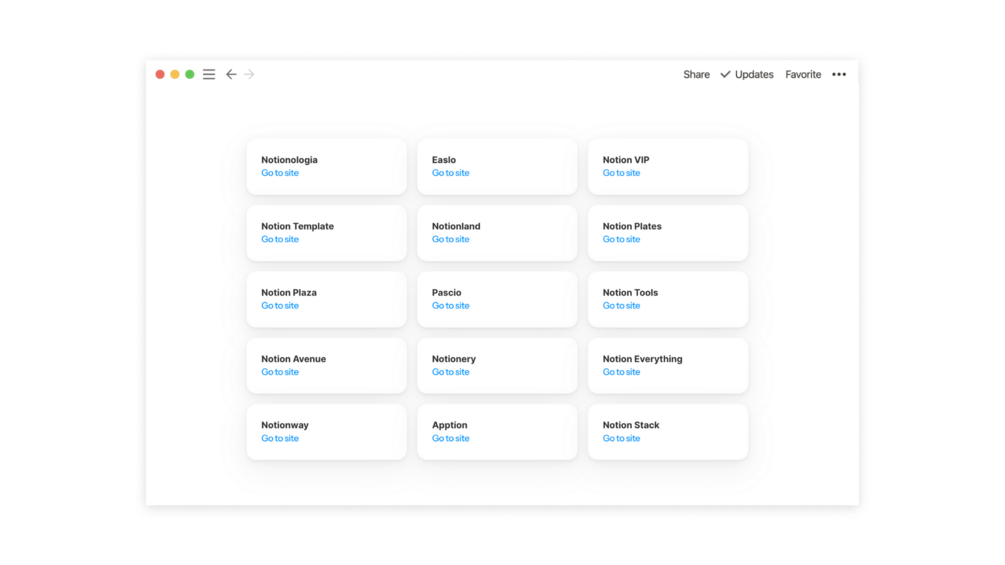This screenshot has width=1005, height=565.
Task: Go forward with the right arrow
Action: tap(249, 74)
